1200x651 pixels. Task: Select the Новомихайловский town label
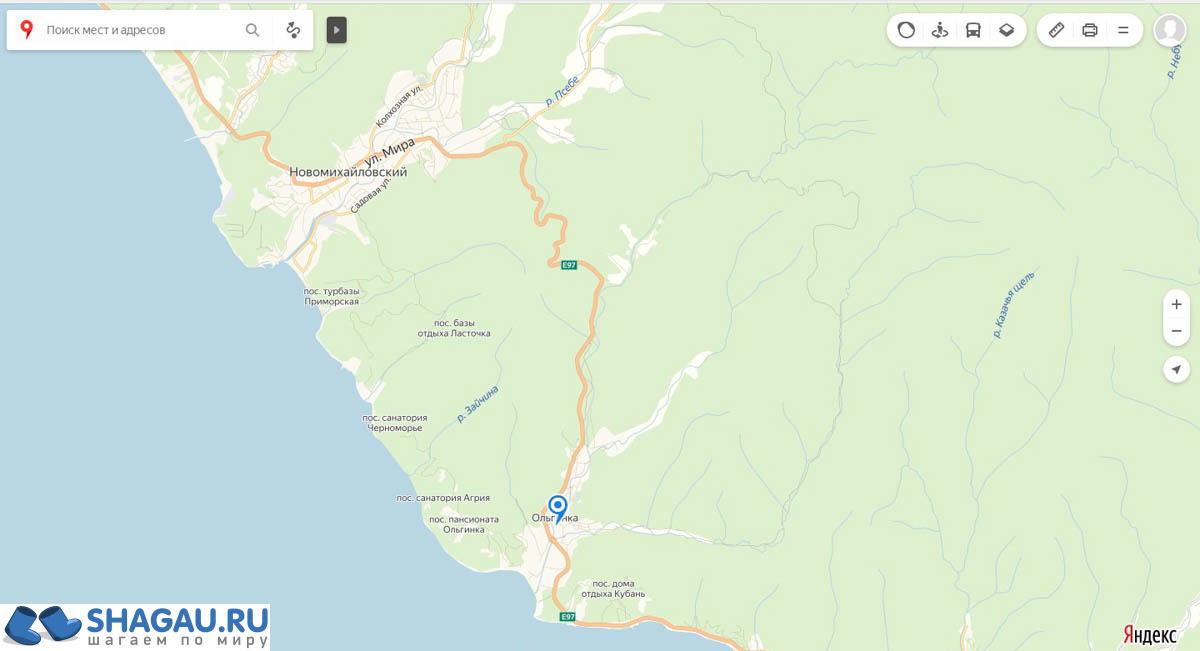(x=348, y=172)
